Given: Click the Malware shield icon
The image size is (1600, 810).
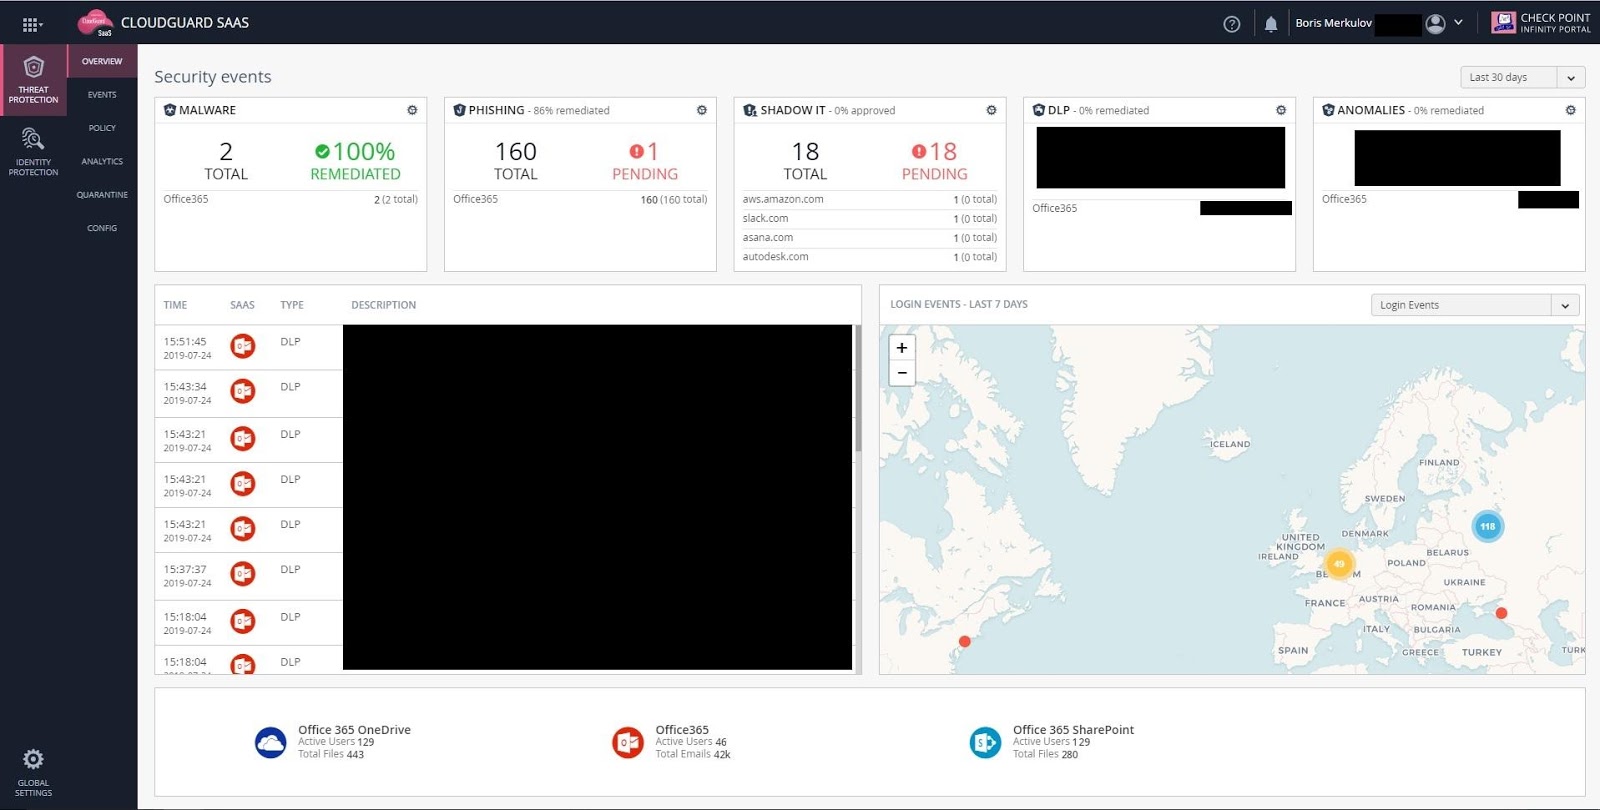Looking at the screenshot, I should click(170, 110).
